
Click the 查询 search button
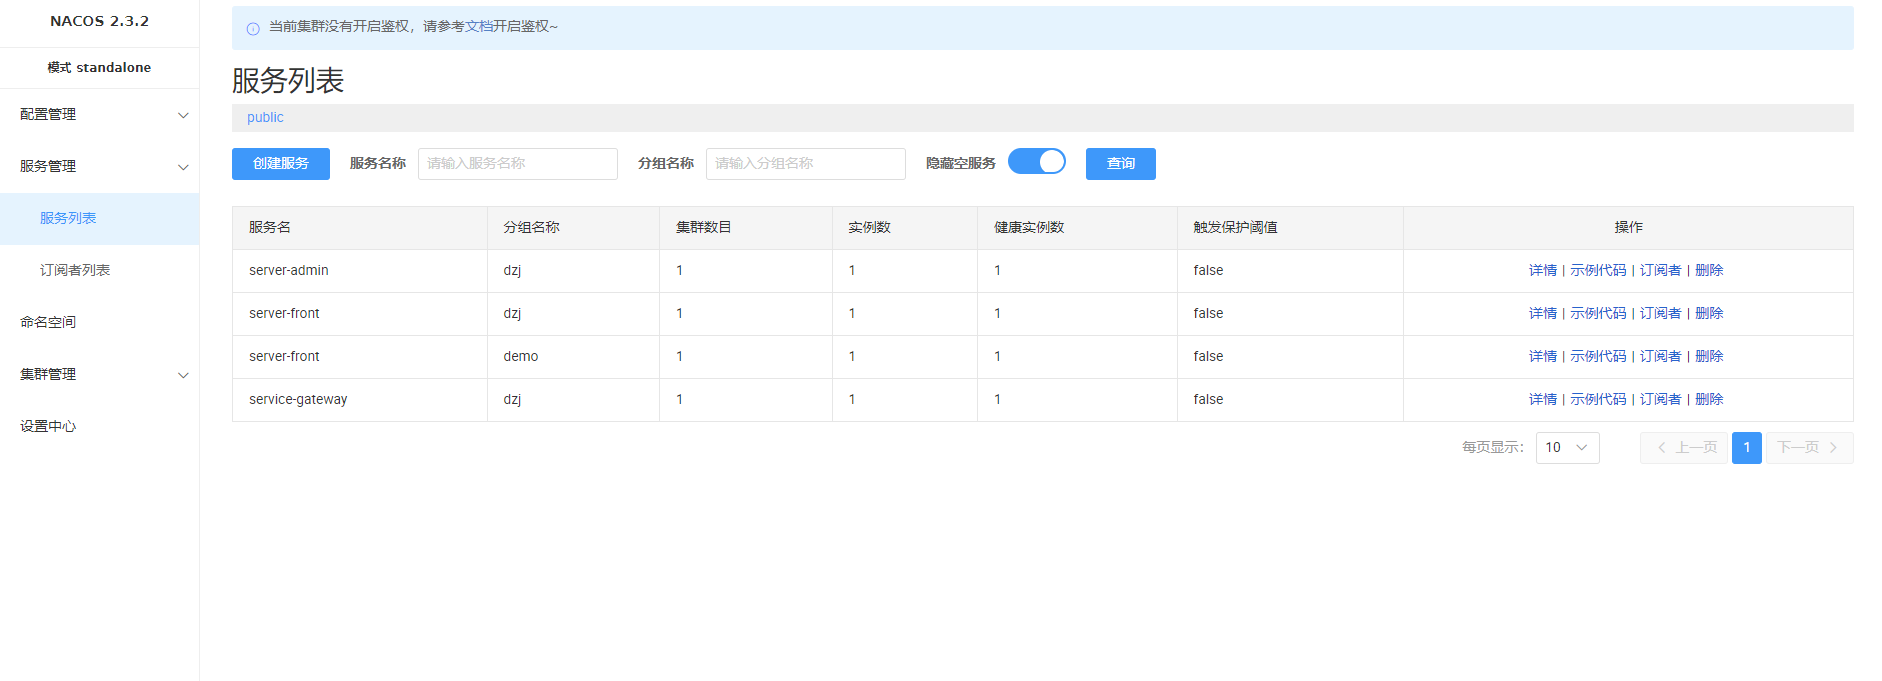tap(1120, 164)
